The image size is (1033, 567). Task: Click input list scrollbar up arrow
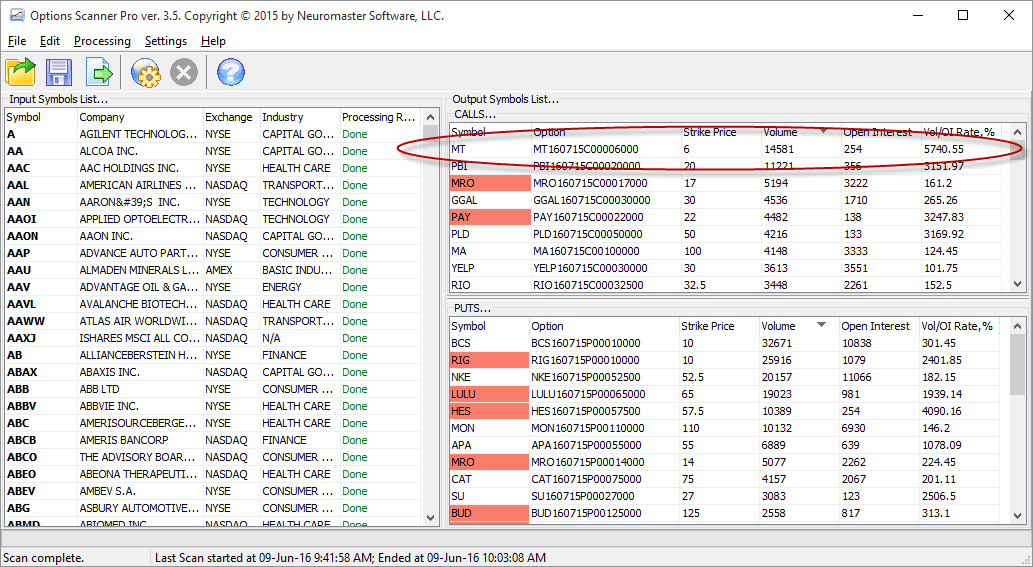pyautogui.click(x=431, y=117)
